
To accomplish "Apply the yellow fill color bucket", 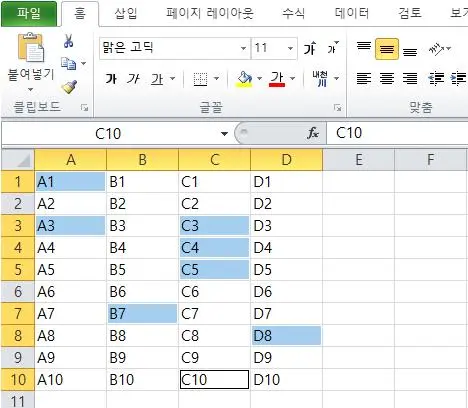I will click(x=244, y=79).
